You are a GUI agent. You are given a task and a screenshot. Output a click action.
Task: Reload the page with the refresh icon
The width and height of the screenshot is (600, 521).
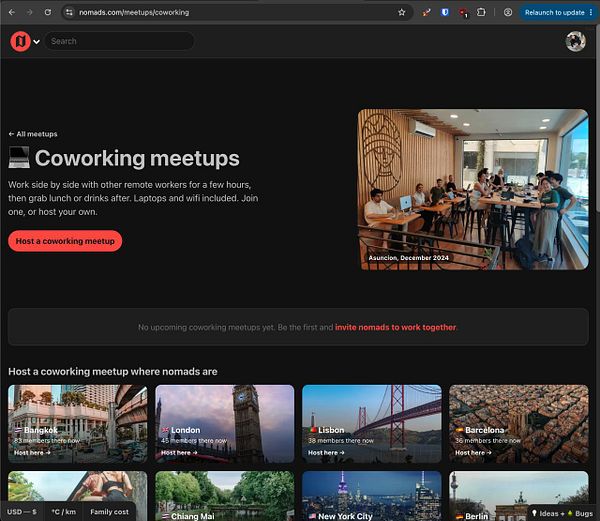click(x=47, y=12)
